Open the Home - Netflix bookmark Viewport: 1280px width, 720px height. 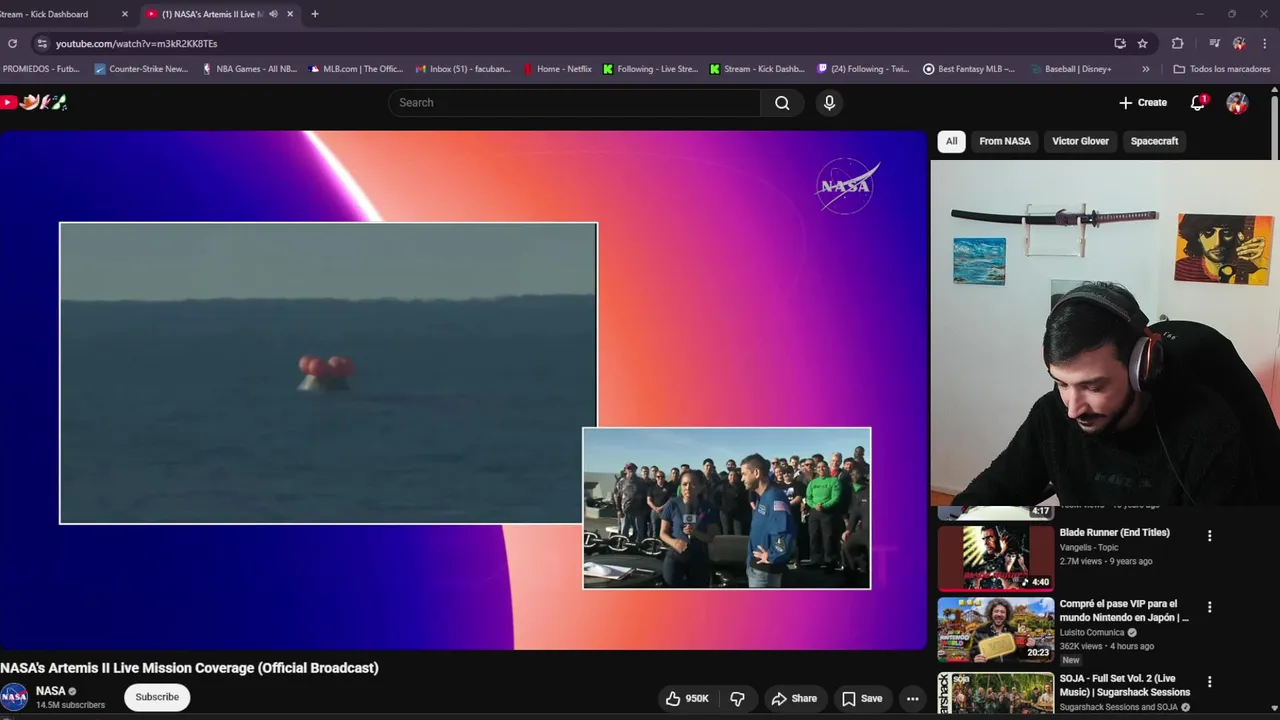(557, 69)
